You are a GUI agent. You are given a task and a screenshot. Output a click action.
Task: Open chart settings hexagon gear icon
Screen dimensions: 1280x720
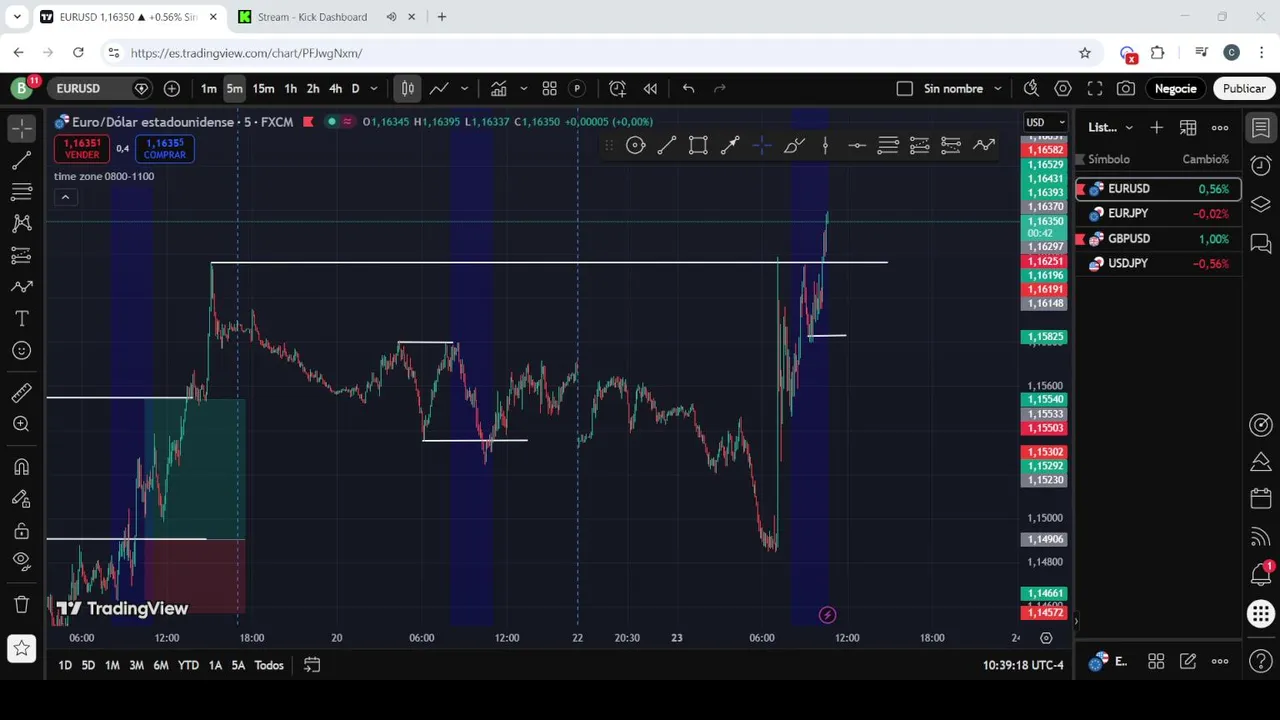click(1063, 89)
